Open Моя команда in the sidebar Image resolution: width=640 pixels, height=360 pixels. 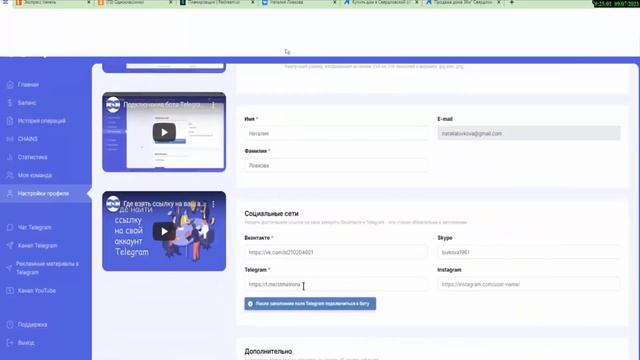click(35, 175)
